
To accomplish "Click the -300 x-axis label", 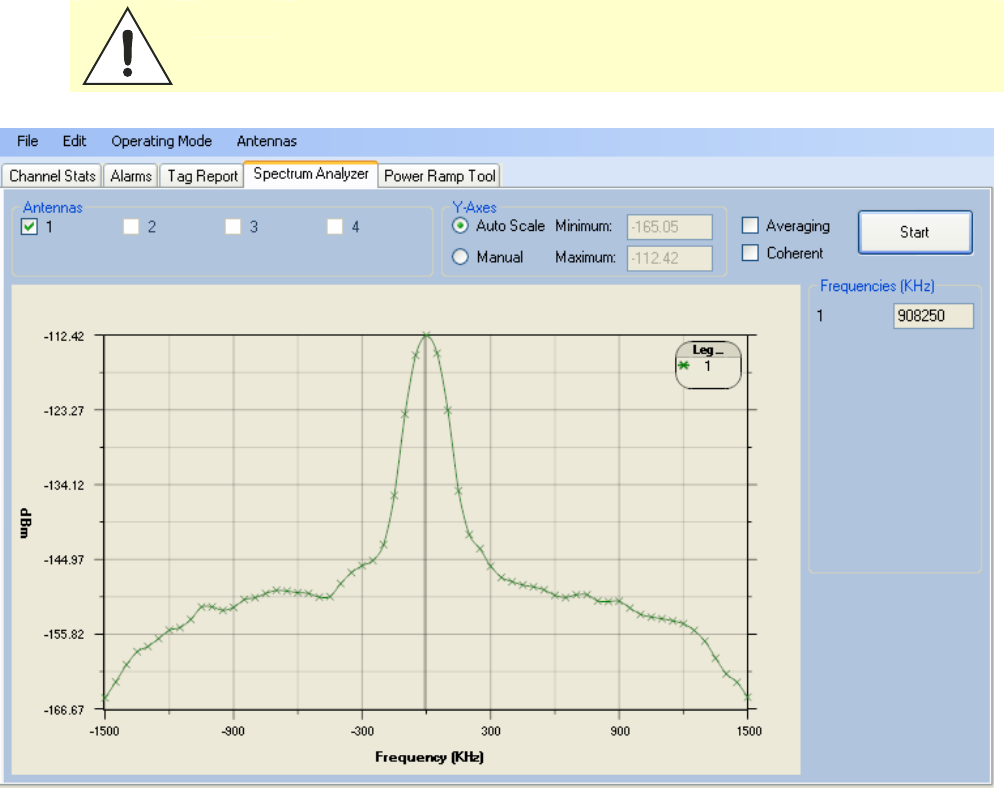I will [x=362, y=731].
